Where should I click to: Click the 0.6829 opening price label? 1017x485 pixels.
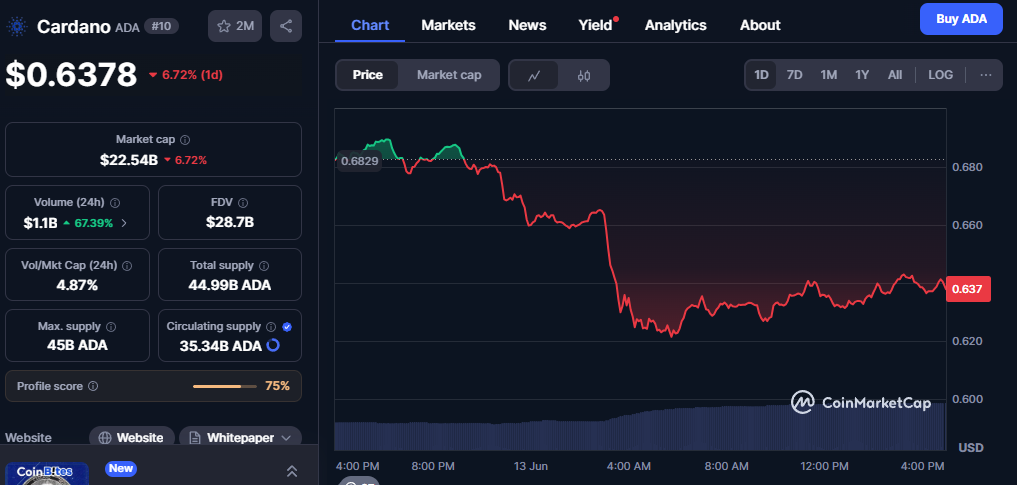tap(359, 161)
